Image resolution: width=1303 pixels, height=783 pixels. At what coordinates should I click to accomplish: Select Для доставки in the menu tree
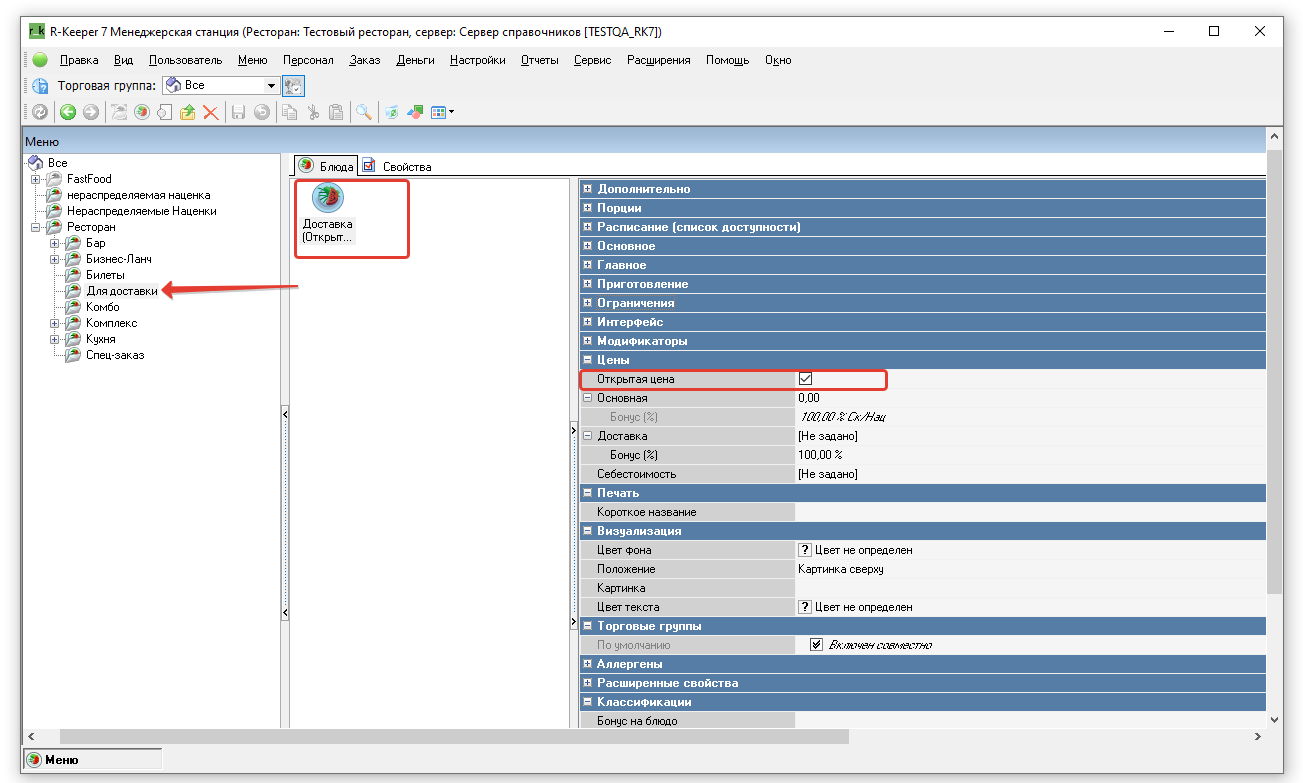(x=121, y=291)
